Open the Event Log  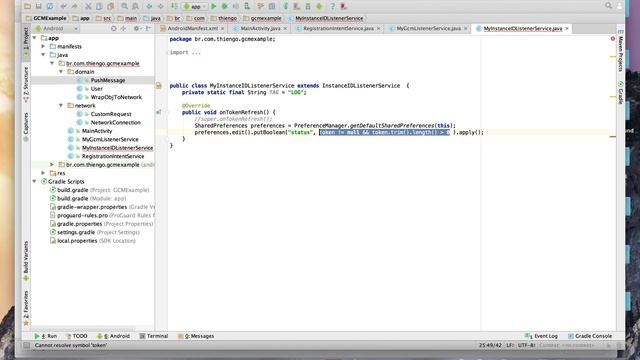click(x=542, y=336)
